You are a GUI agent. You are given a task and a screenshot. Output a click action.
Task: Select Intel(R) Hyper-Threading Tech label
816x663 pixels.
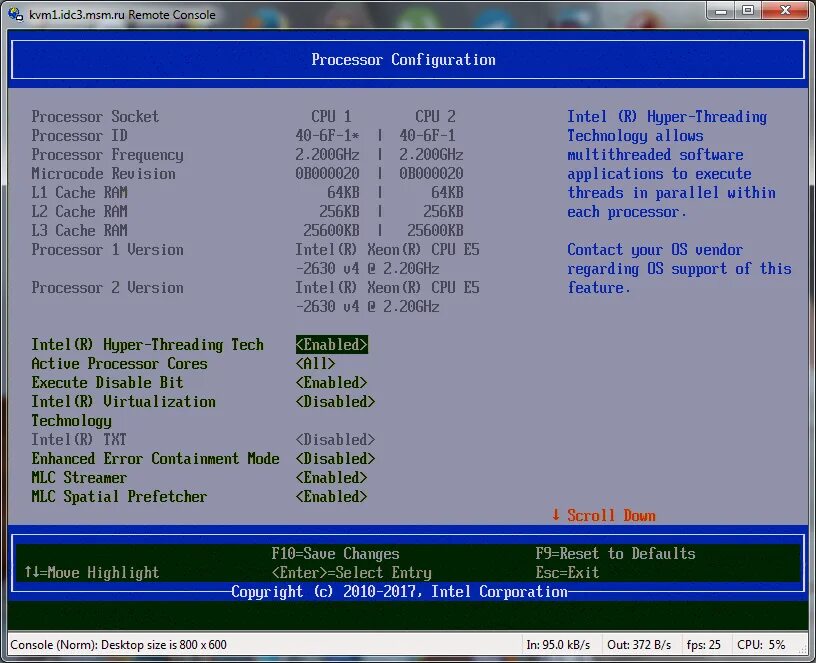point(147,345)
